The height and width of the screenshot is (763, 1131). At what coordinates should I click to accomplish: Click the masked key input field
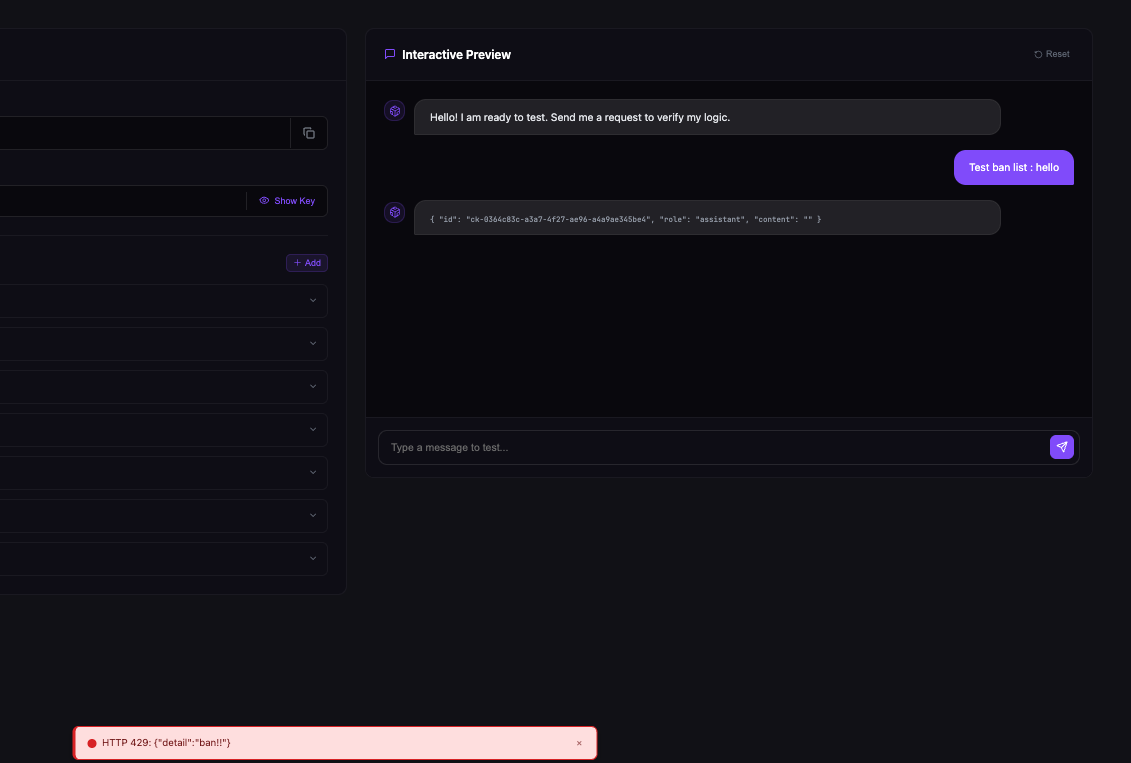pos(123,201)
